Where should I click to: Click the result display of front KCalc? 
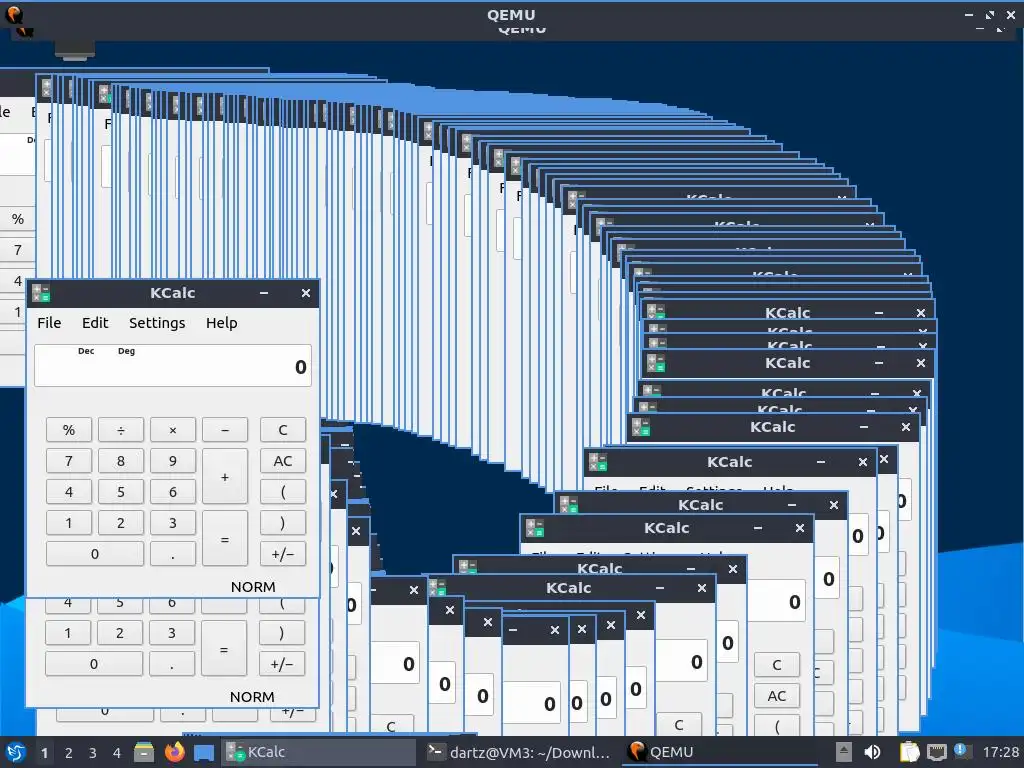coord(172,366)
